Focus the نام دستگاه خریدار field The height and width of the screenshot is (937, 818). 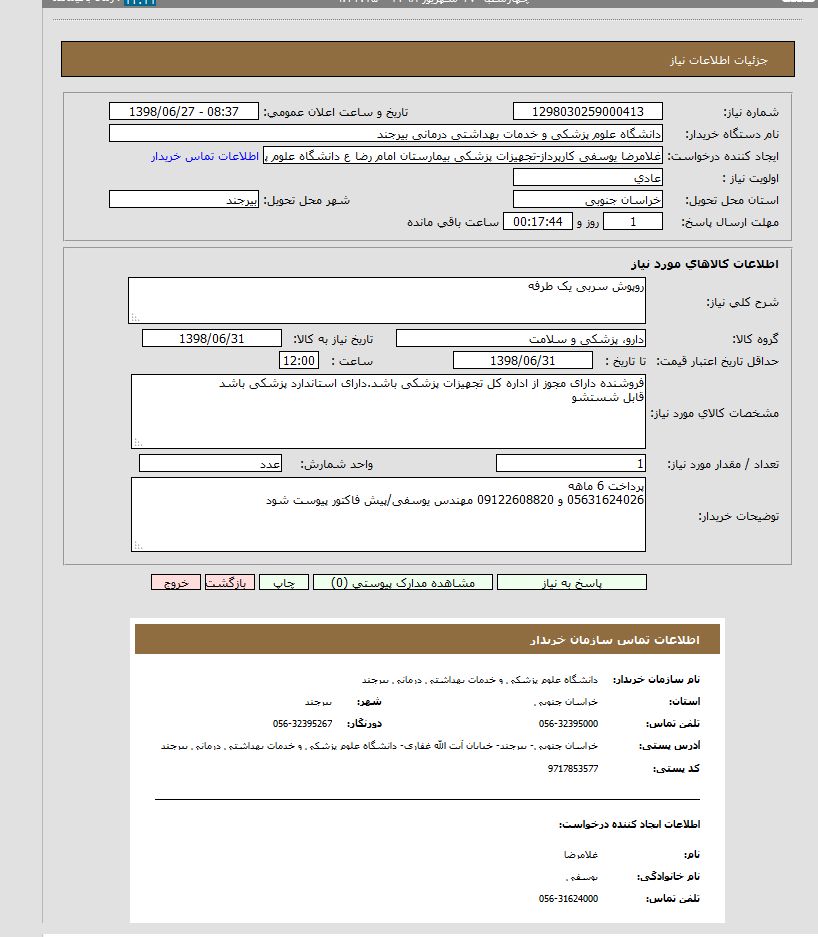(x=385, y=134)
